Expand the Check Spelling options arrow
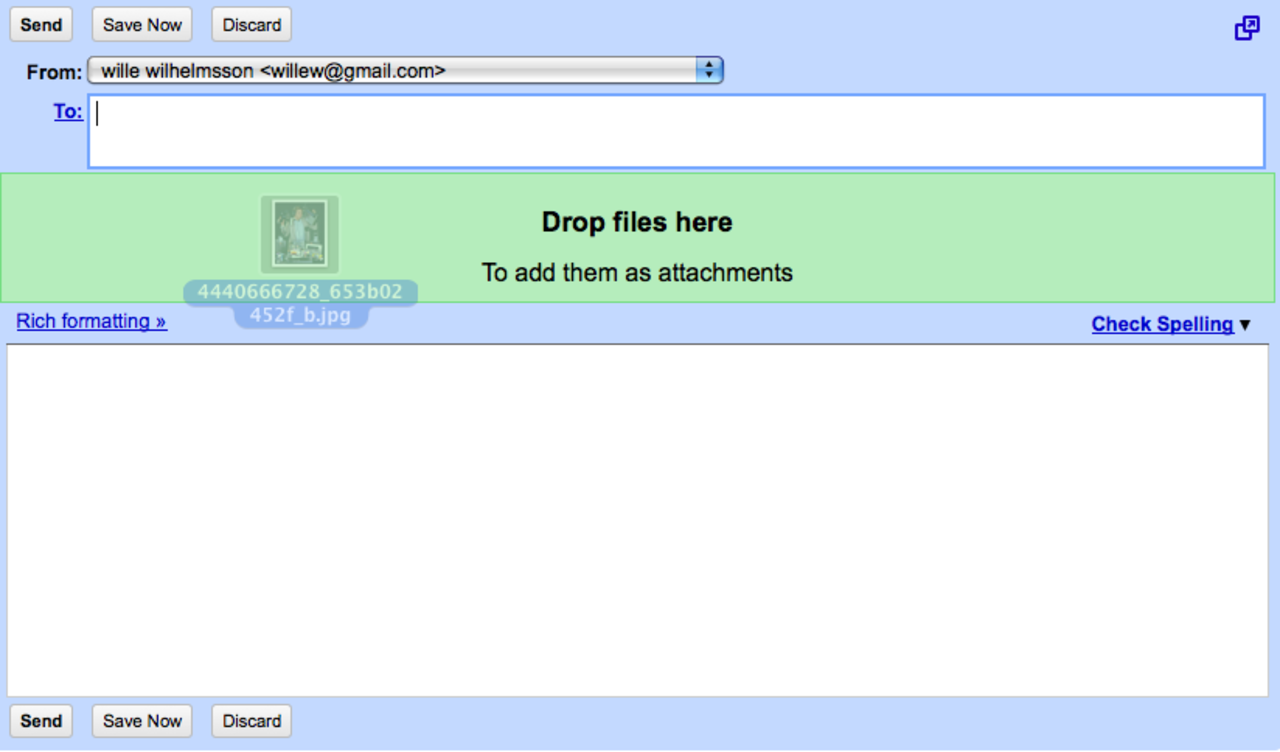The width and height of the screenshot is (1280, 752). click(1244, 324)
